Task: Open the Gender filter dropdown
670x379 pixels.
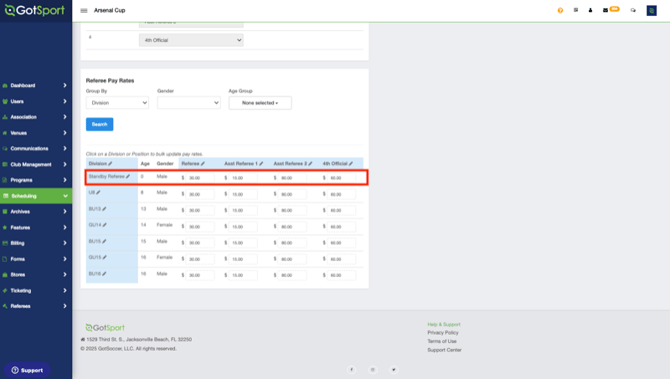Action: [188, 103]
